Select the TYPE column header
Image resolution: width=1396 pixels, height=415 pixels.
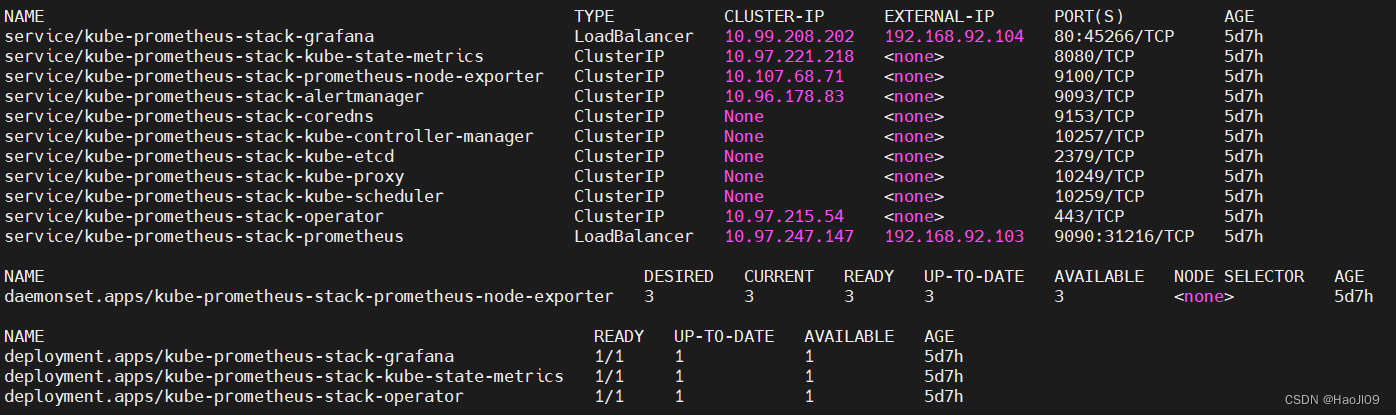tap(594, 16)
